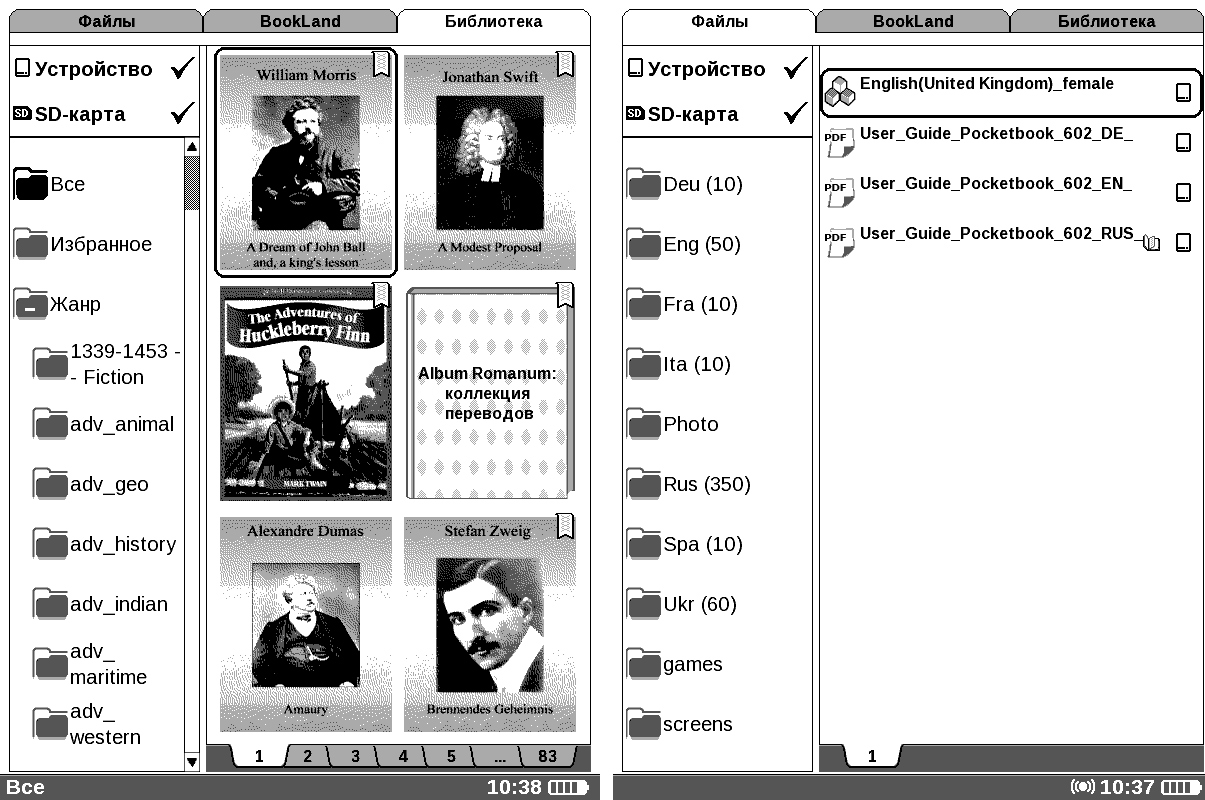
Task: Click the folder icon beside adv_indian
Action: pyautogui.click(x=50, y=605)
